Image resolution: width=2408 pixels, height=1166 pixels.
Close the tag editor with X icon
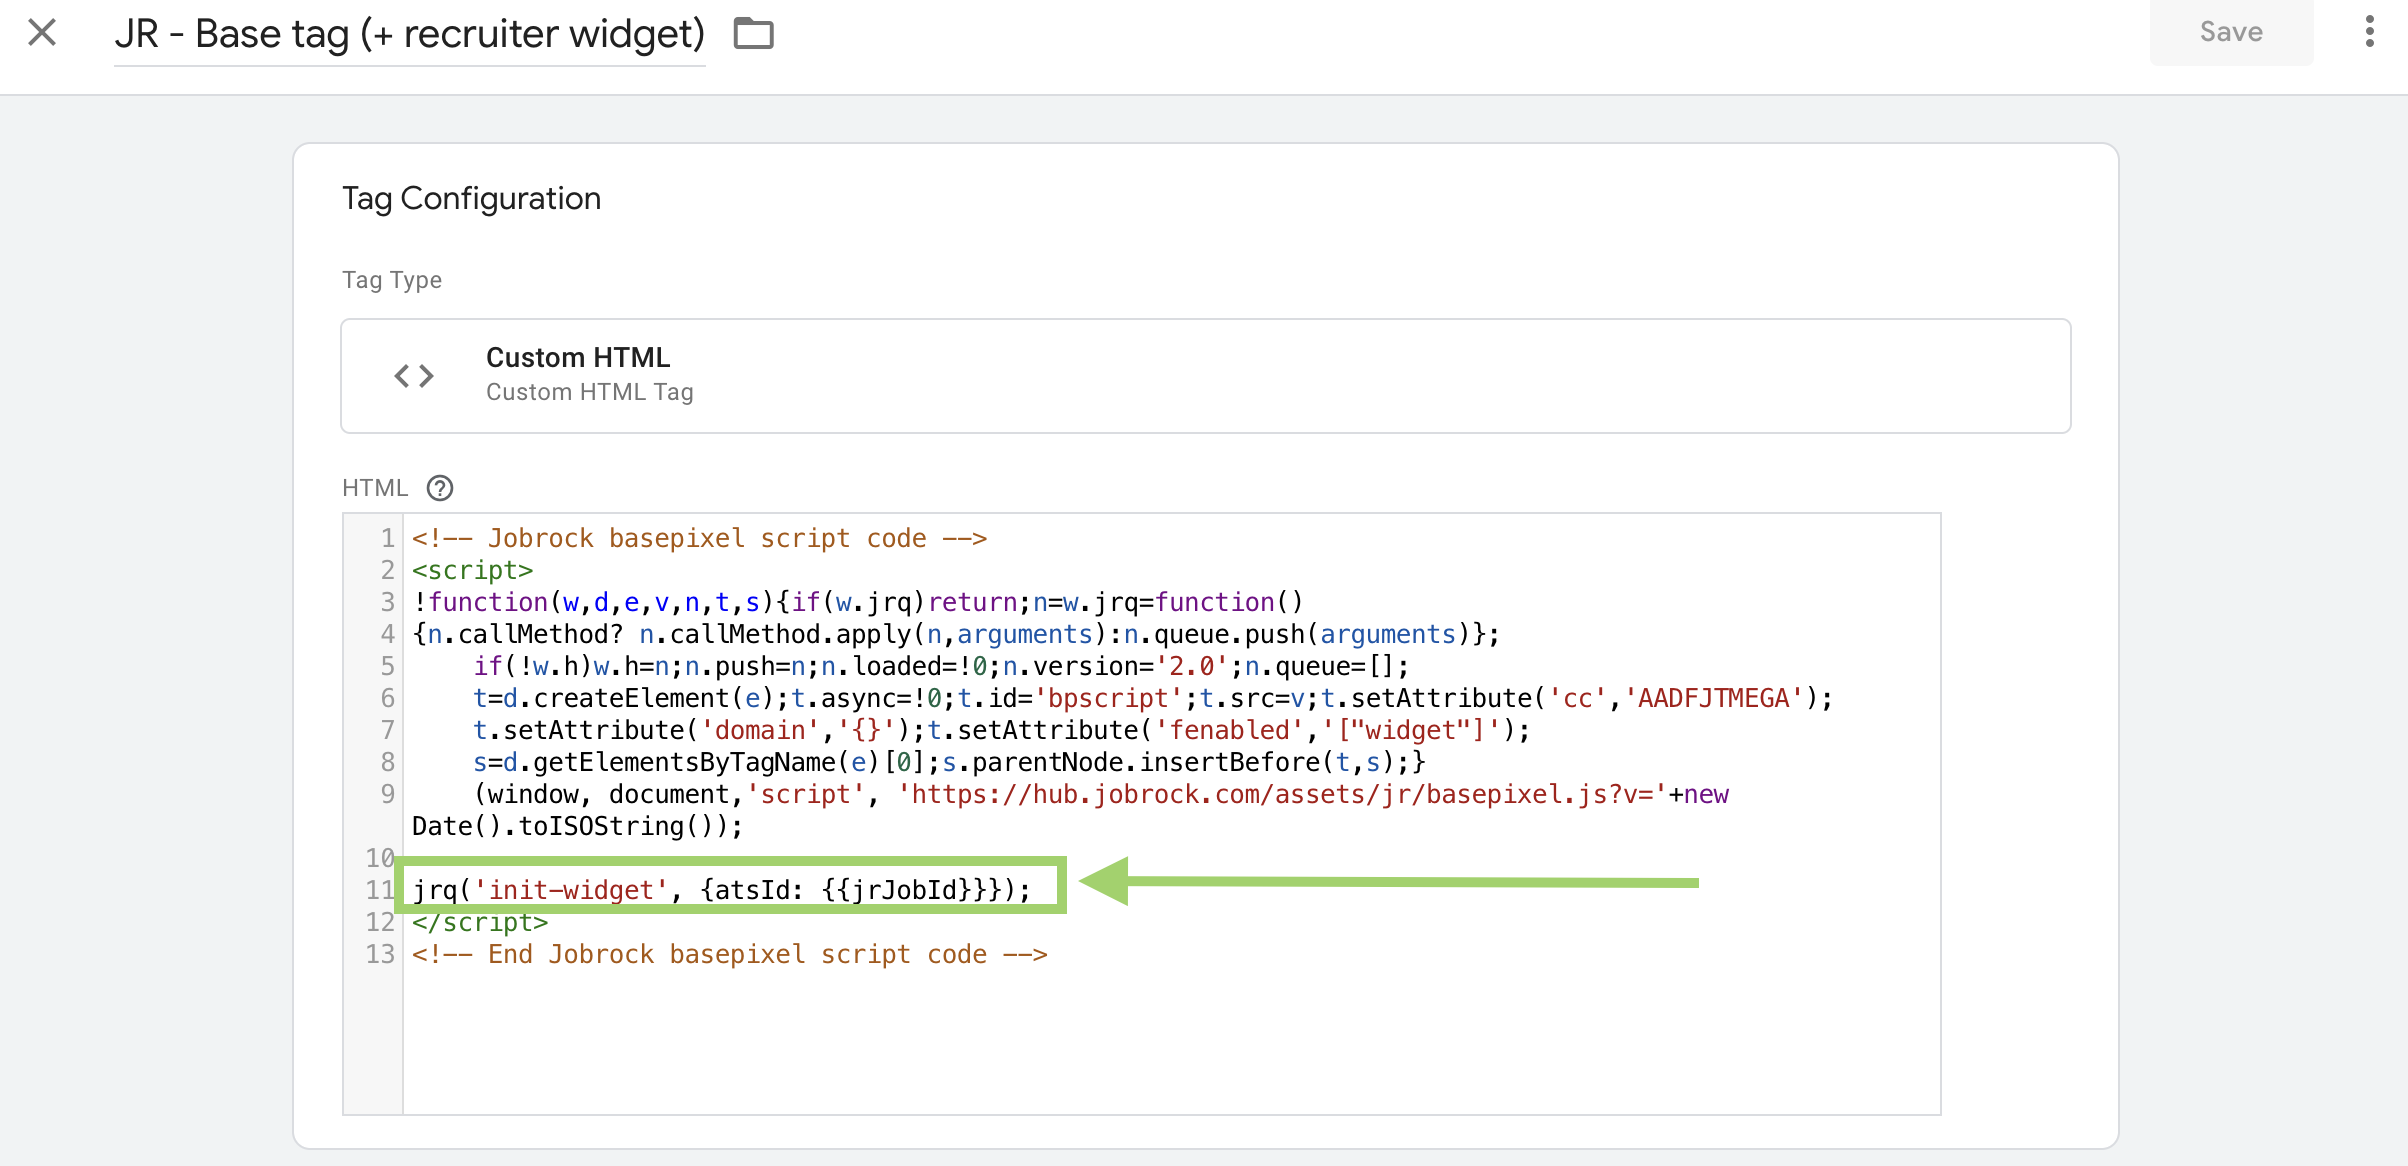click(x=42, y=33)
